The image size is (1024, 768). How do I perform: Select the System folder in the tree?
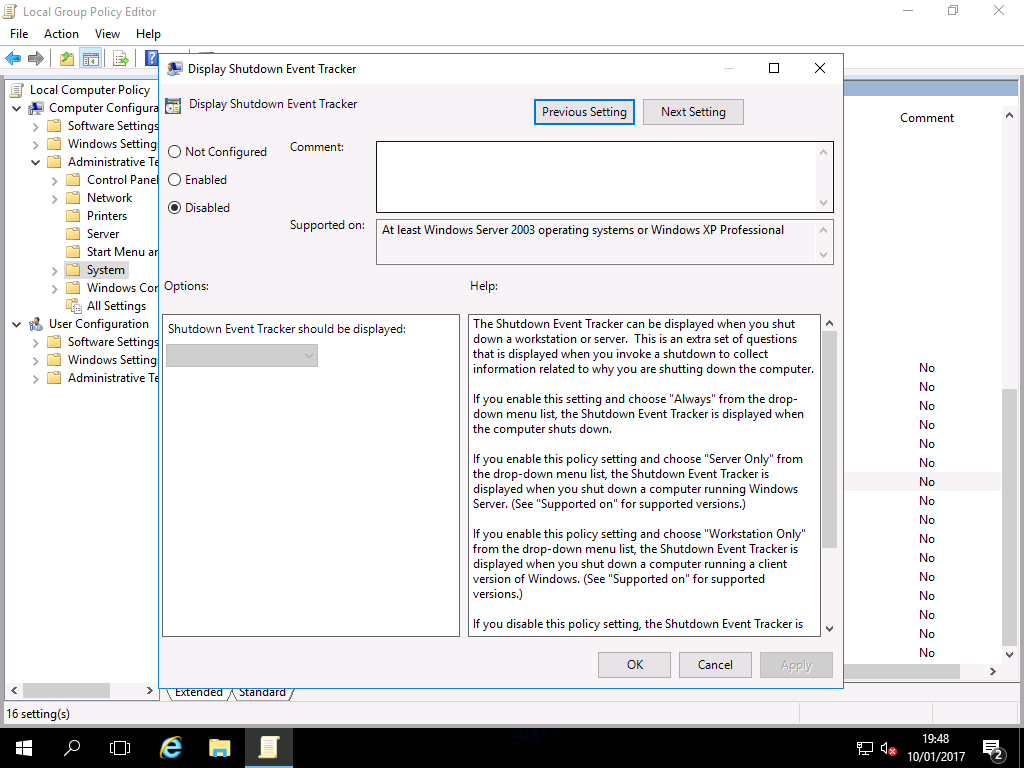coord(97,270)
